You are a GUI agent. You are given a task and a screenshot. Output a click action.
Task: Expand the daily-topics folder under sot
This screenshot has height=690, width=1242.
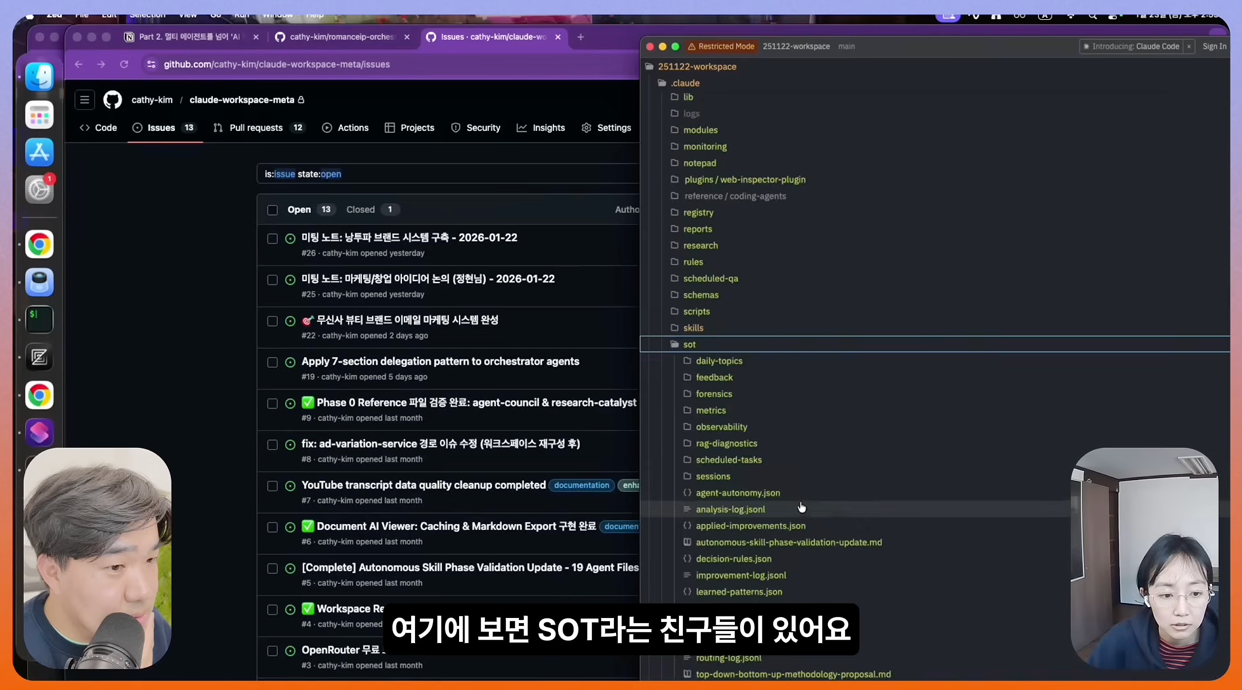pos(719,360)
